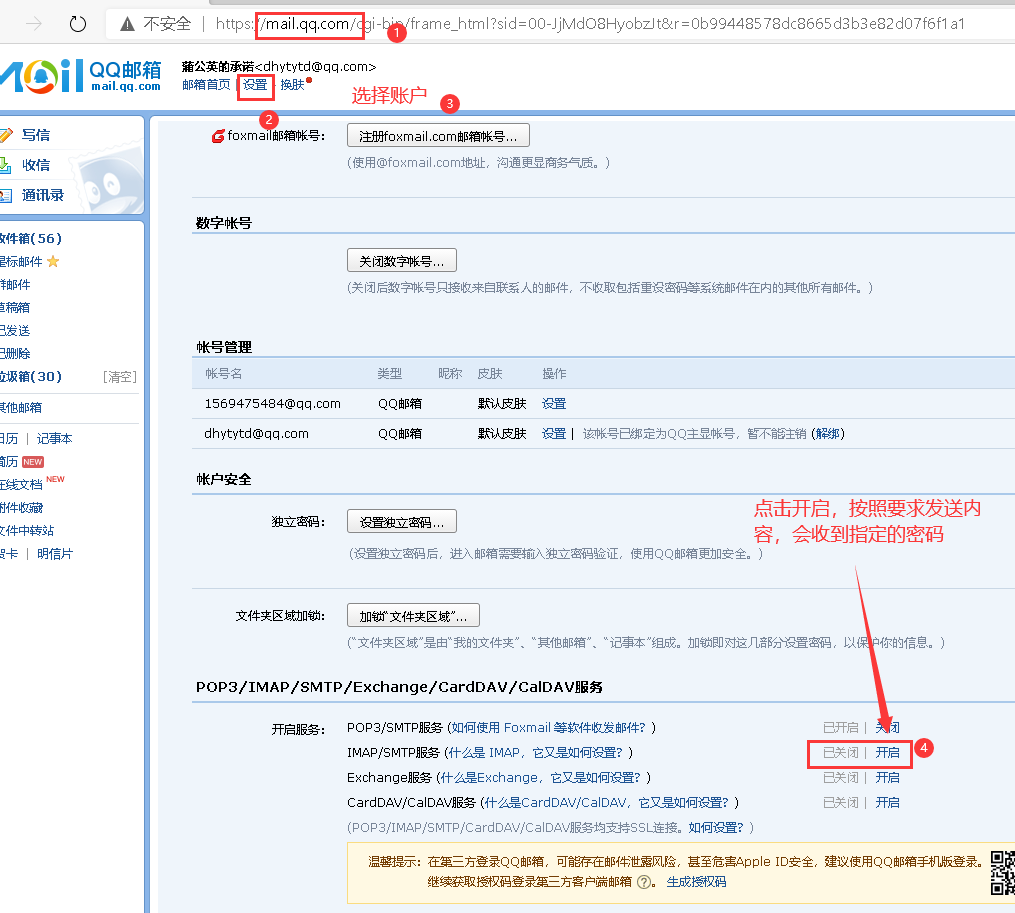Click the red foxmail icon beside foxmail邮箱帐号
Image resolution: width=1015 pixels, height=913 pixels.
tap(218, 137)
